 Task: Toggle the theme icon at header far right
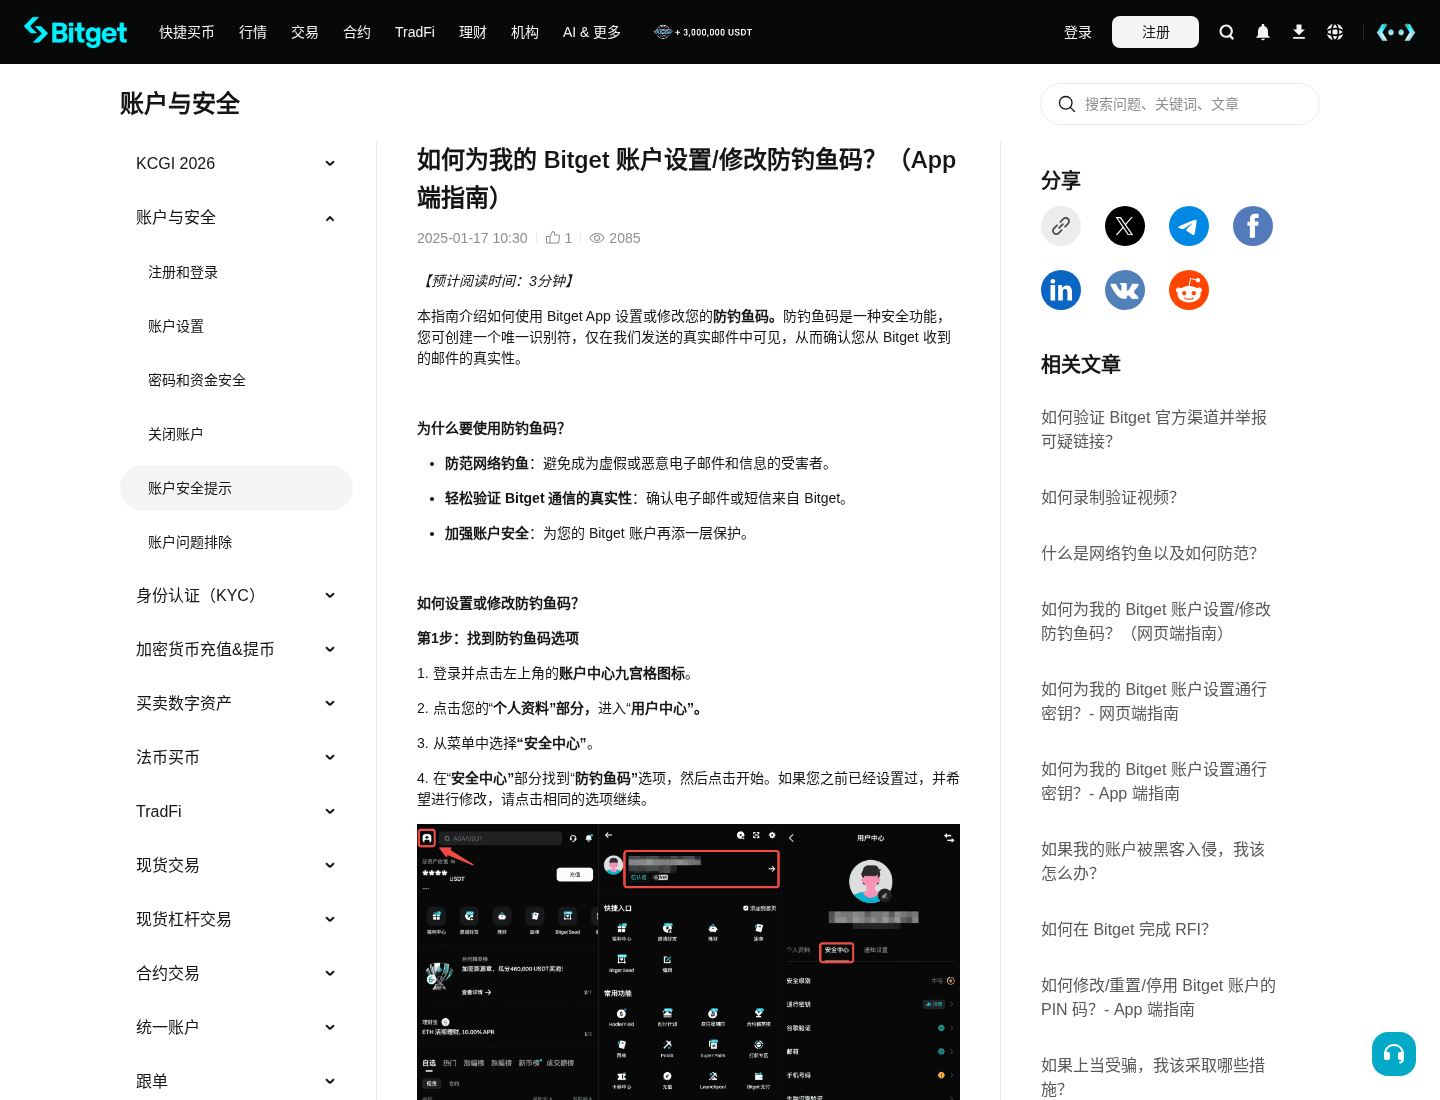point(1396,32)
